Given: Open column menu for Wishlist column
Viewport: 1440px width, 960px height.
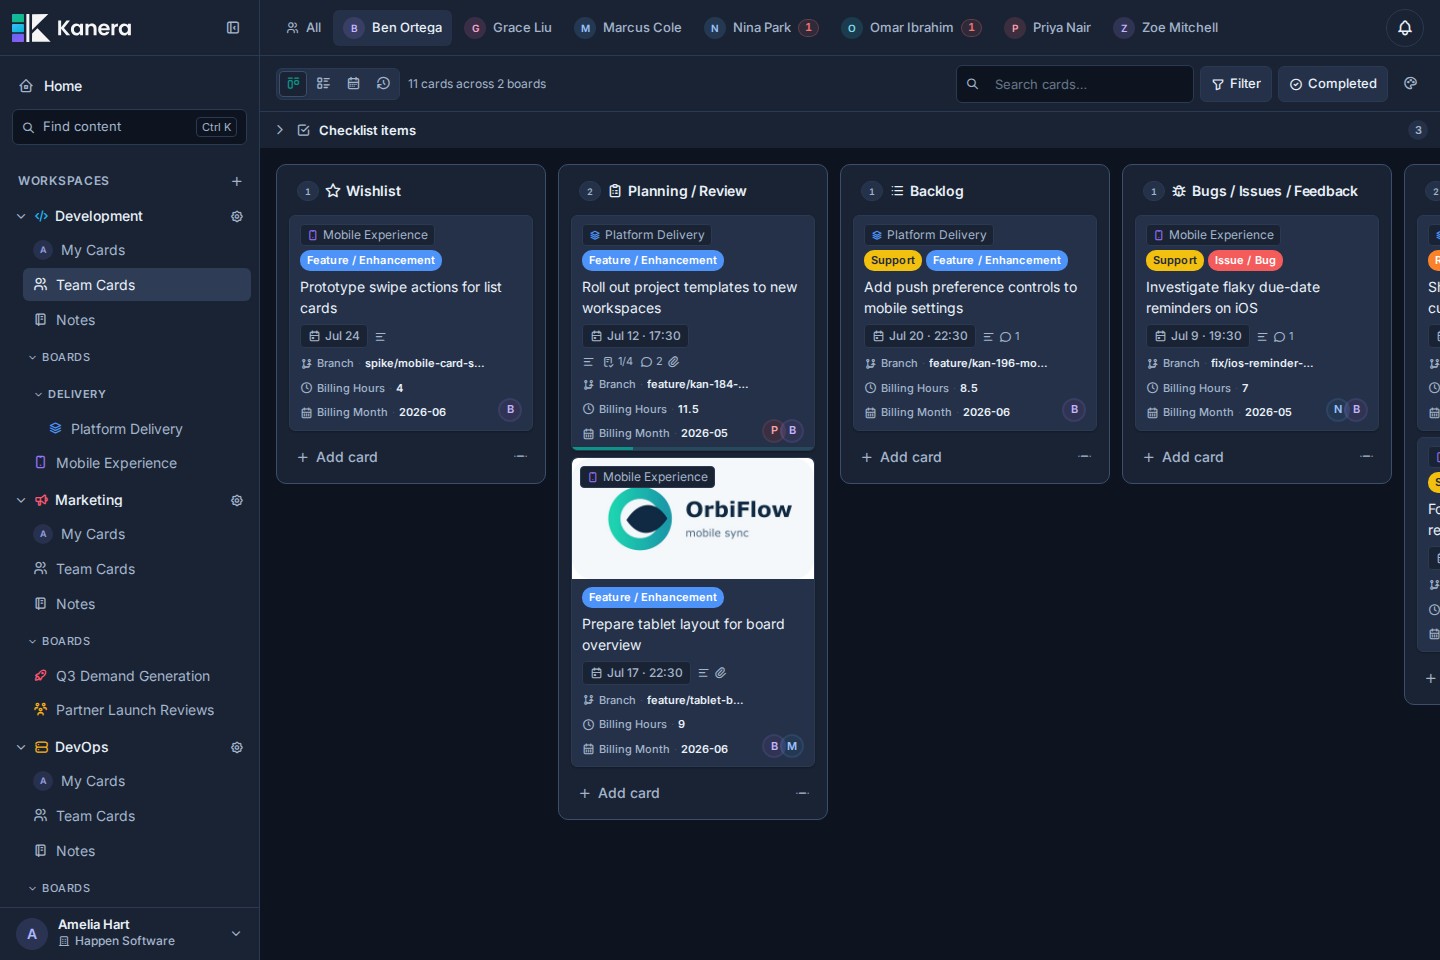Looking at the screenshot, I should tap(520, 457).
